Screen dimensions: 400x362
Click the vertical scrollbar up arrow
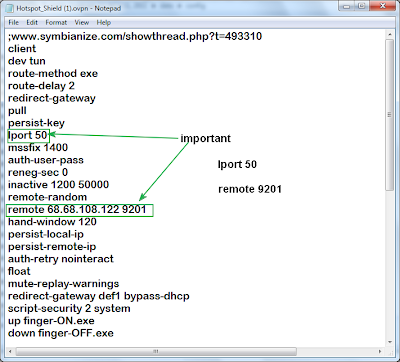pos(390,34)
